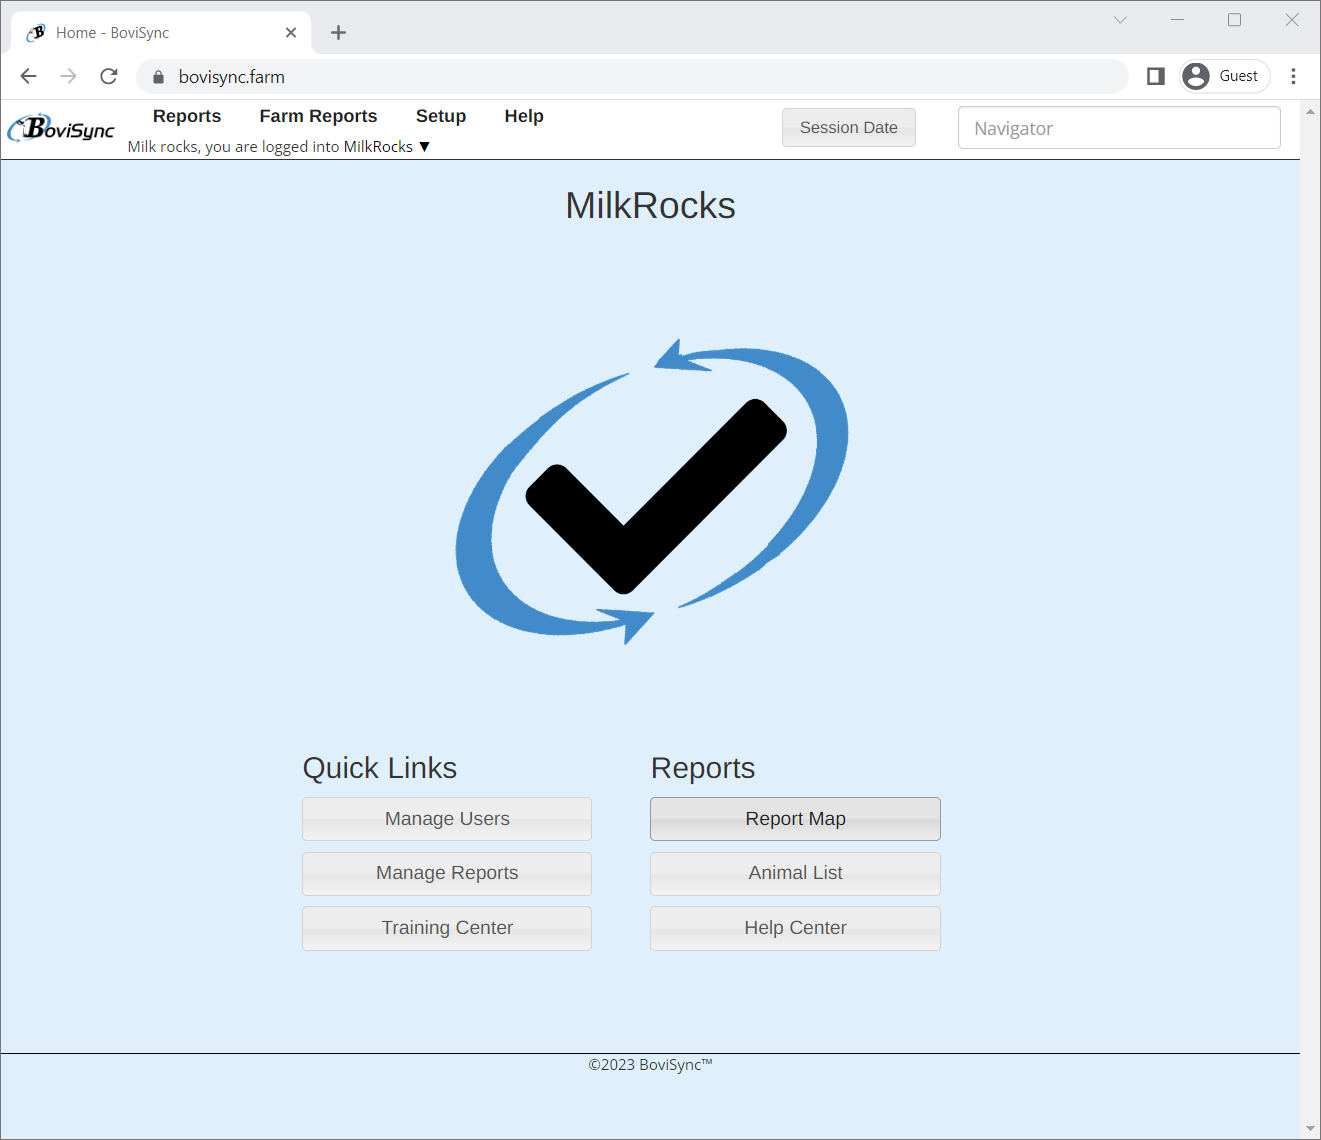Viewport: 1321px width, 1140px height.
Task: Reload the page with refresh icon
Action: coord(109,76)
